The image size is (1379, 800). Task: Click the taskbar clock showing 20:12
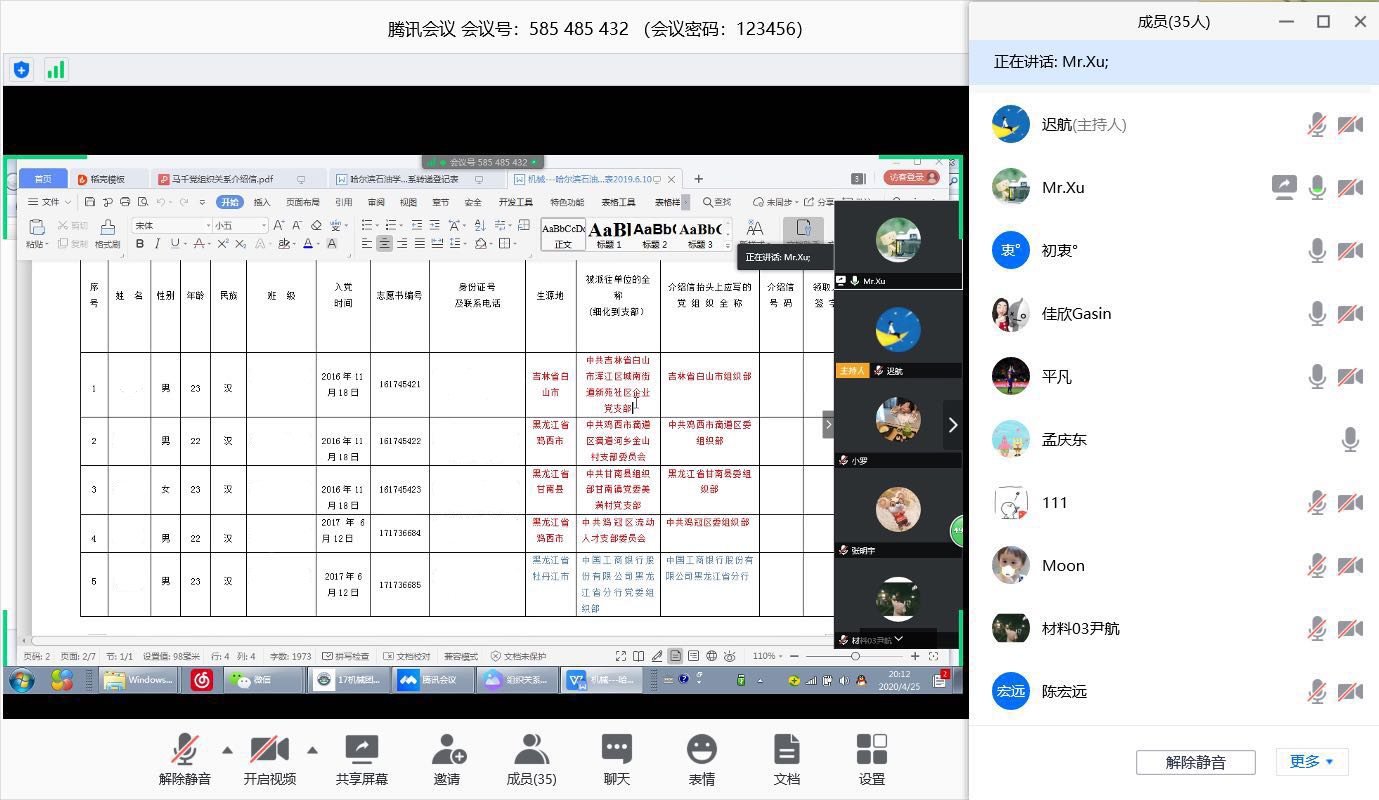tap(900, 680)
